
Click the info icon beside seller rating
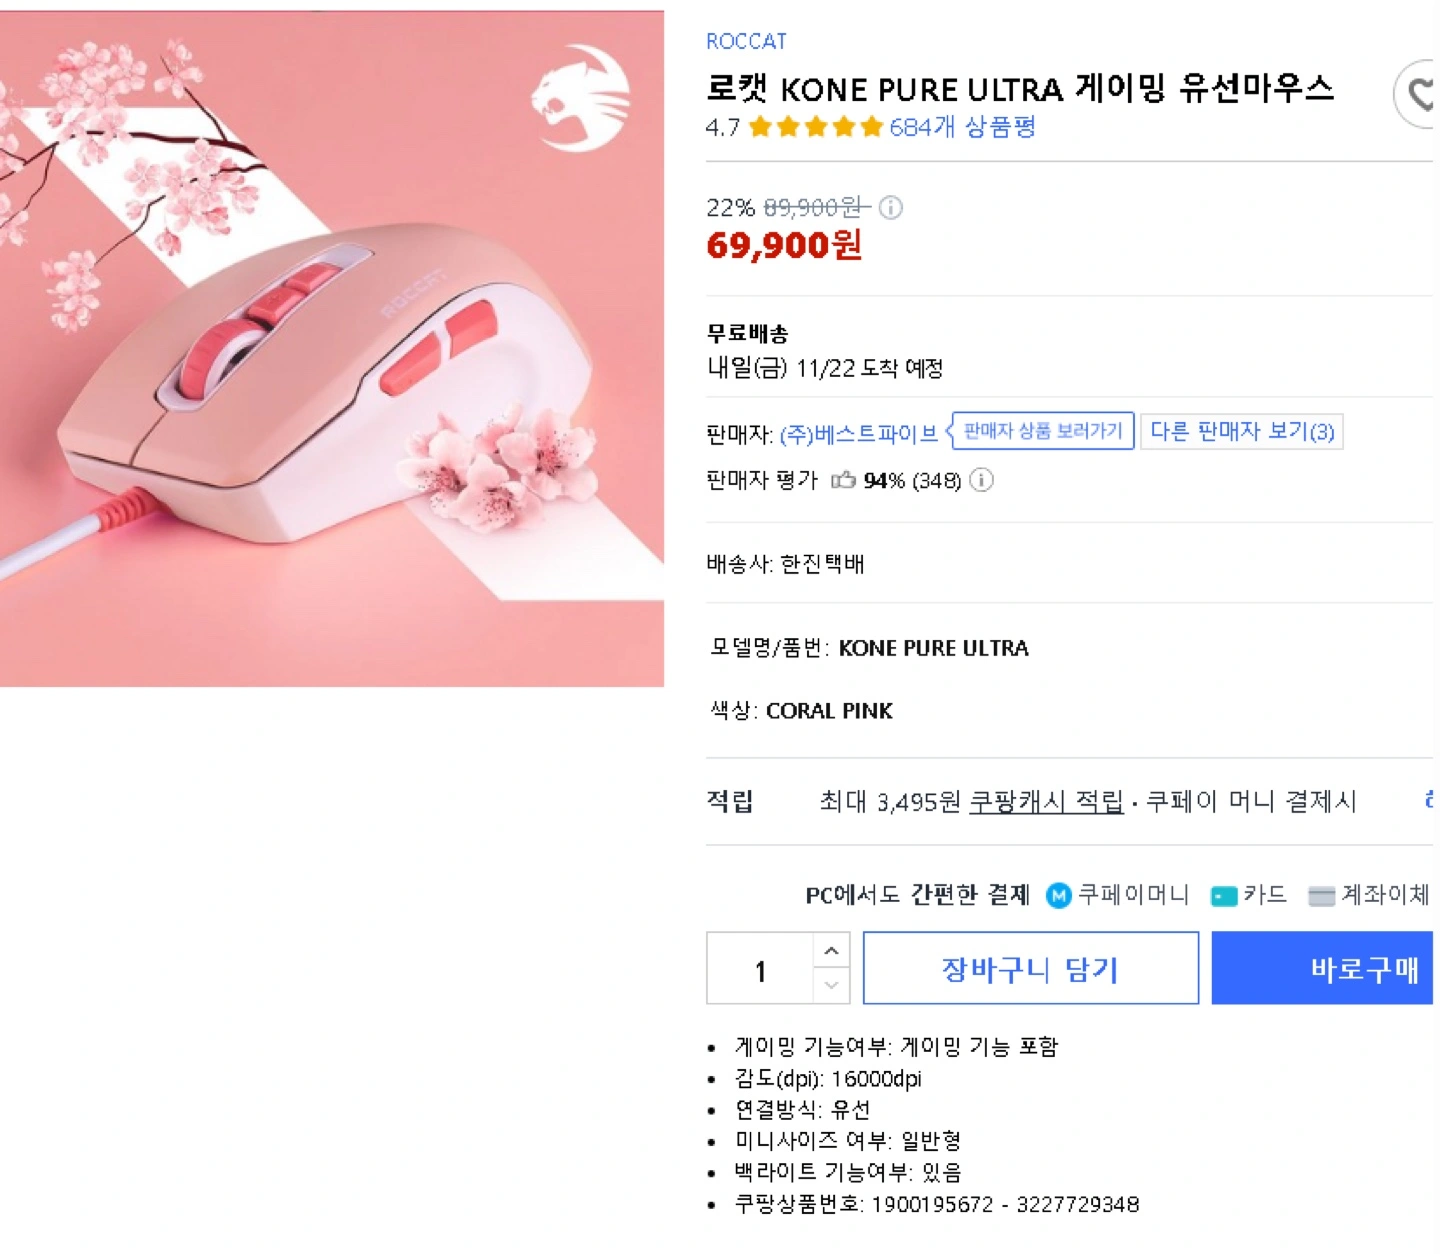click(982, 481)
